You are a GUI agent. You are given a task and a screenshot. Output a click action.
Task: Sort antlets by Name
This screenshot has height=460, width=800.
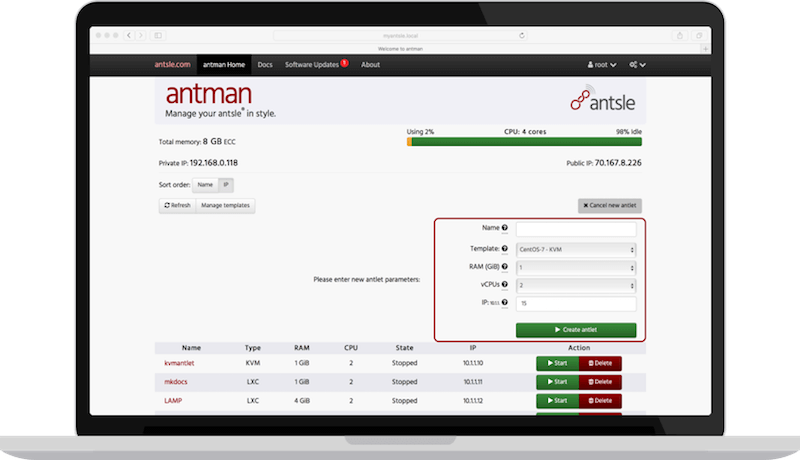click(x=205, y=185)
